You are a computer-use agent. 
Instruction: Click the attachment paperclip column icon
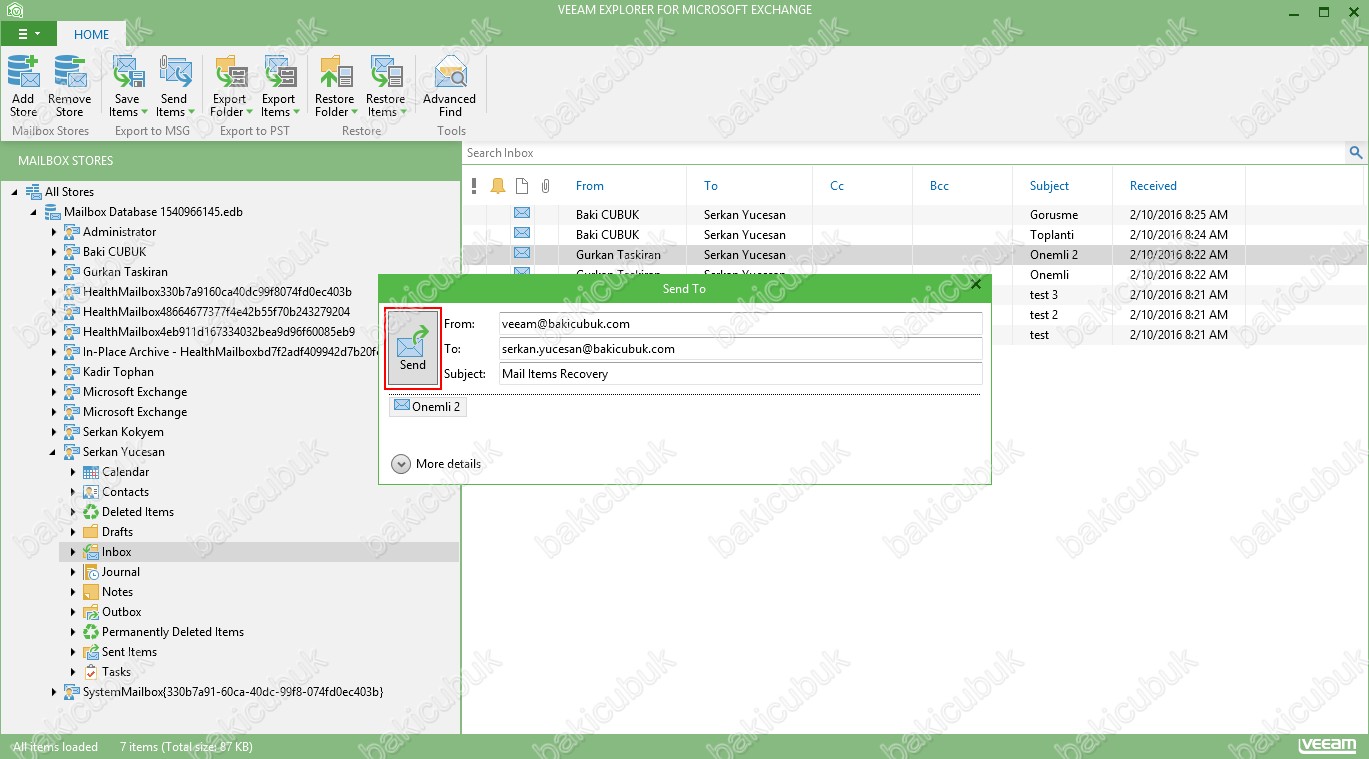click(x=546, y=186)
